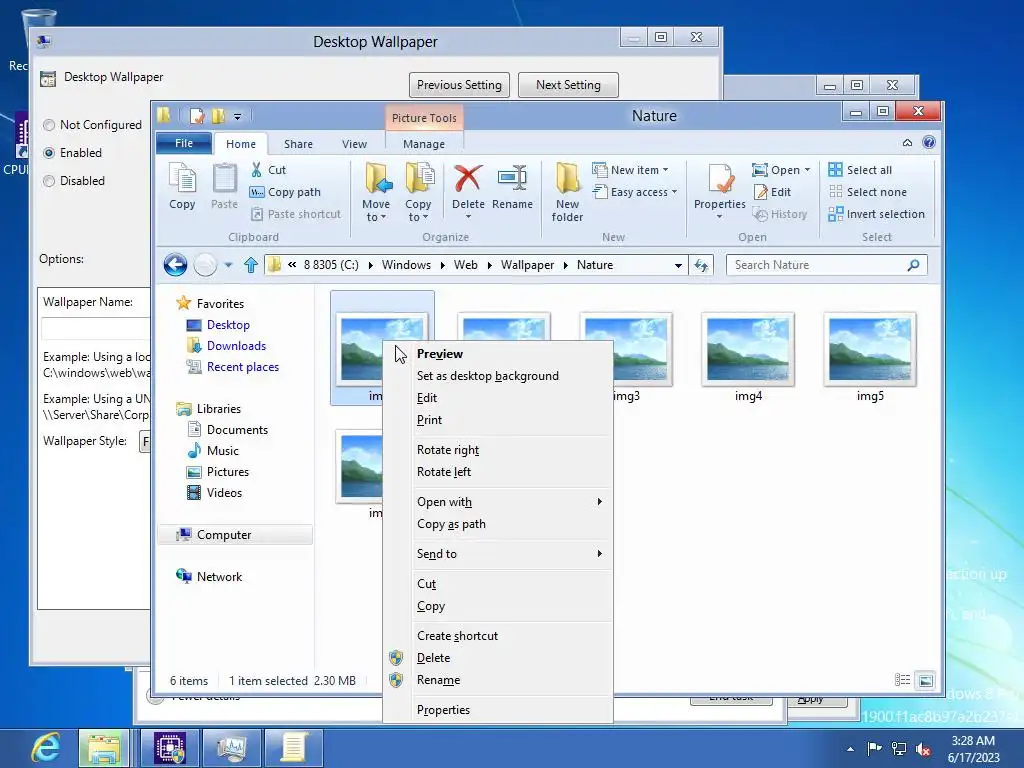Click the clock in the system tray

973,748
